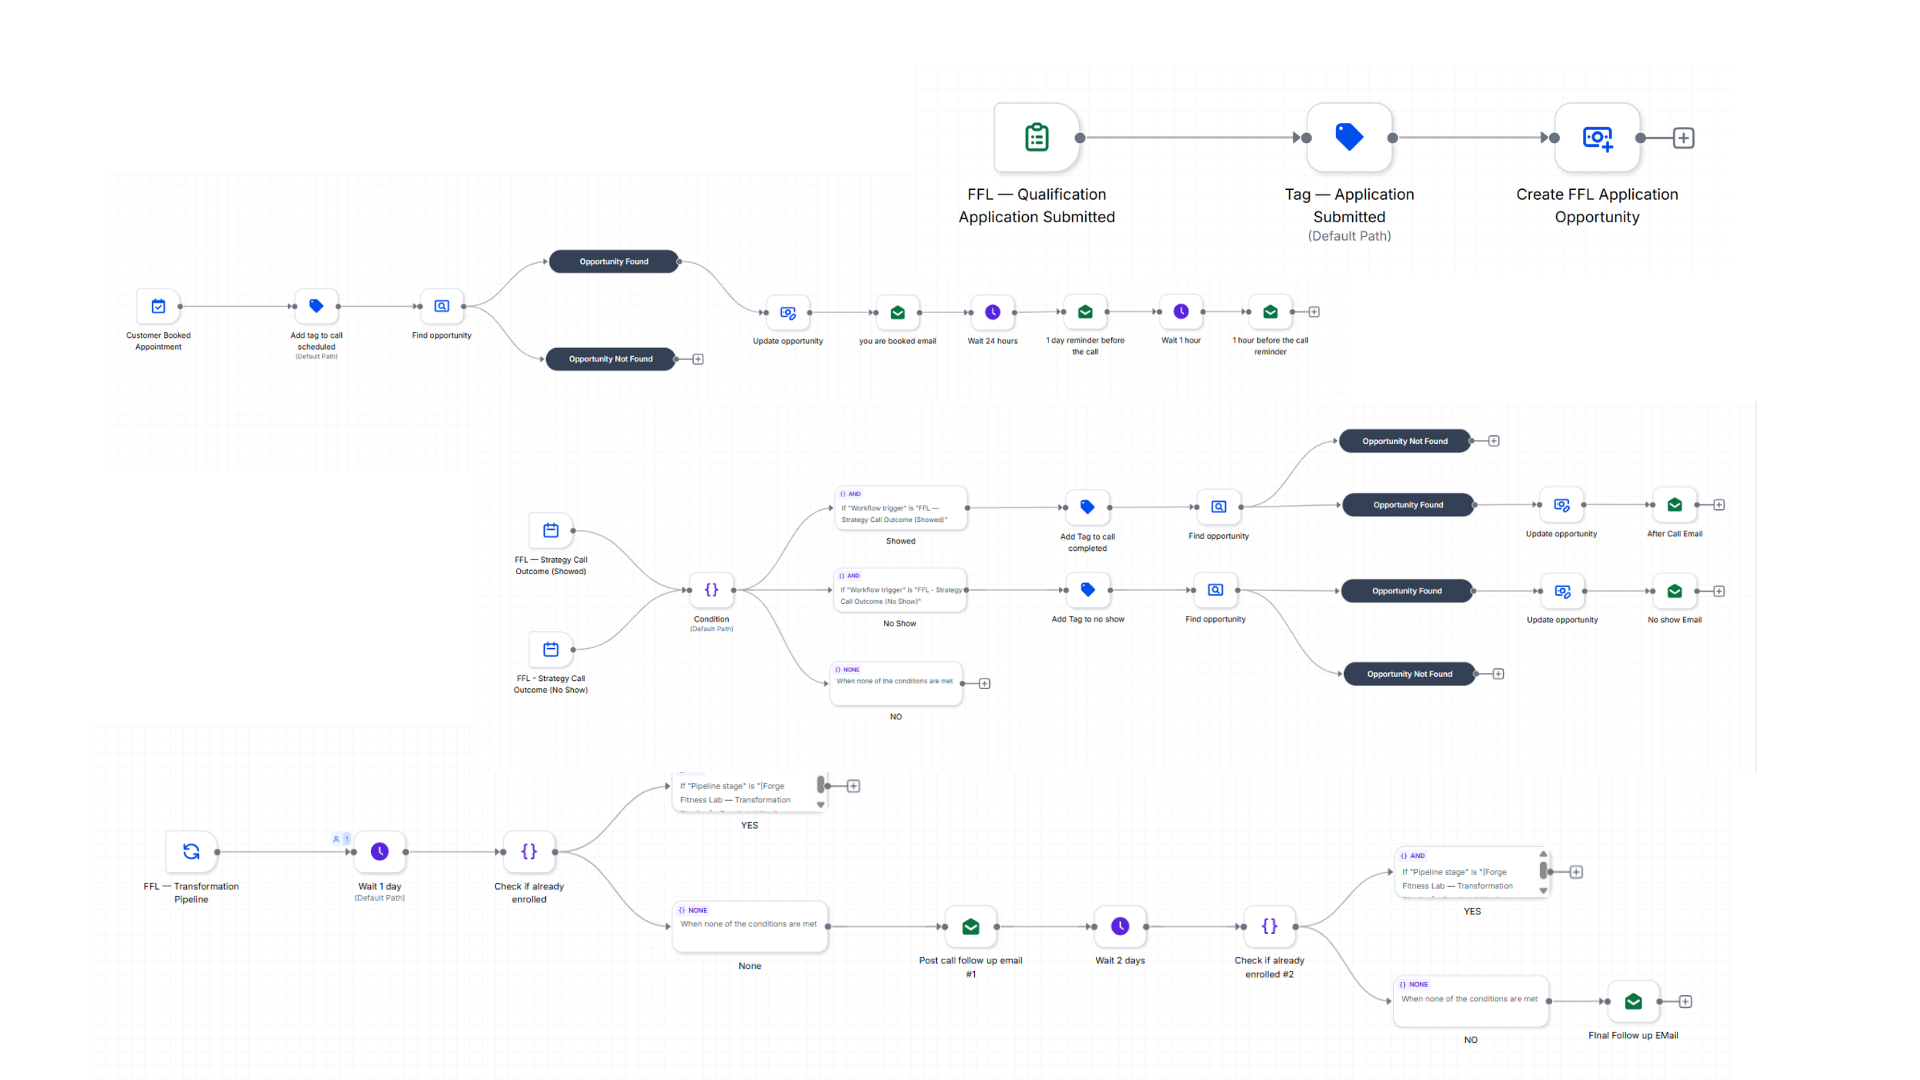Open Find opportunity node in Showed branch

point(1219,507)
